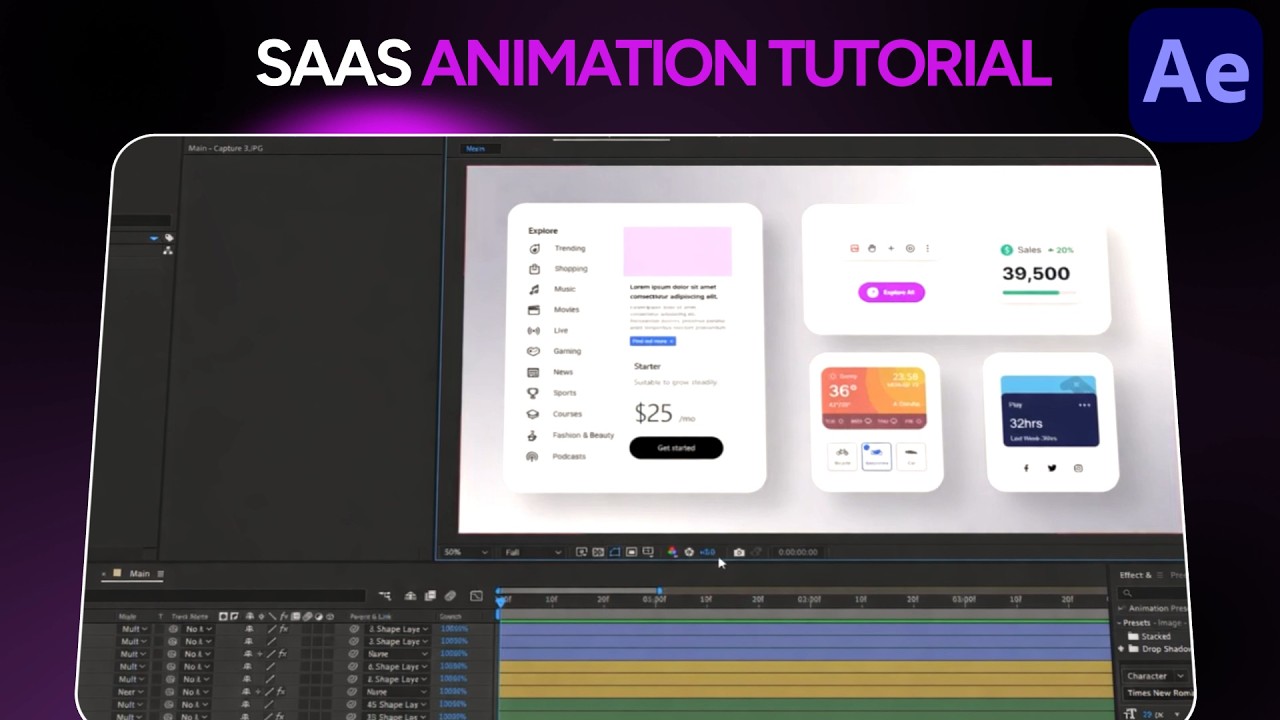Open the 6. Shape Layer parent dropdown
The width and height of the screenshot is (1280, 720).
(x=398, y=667)
